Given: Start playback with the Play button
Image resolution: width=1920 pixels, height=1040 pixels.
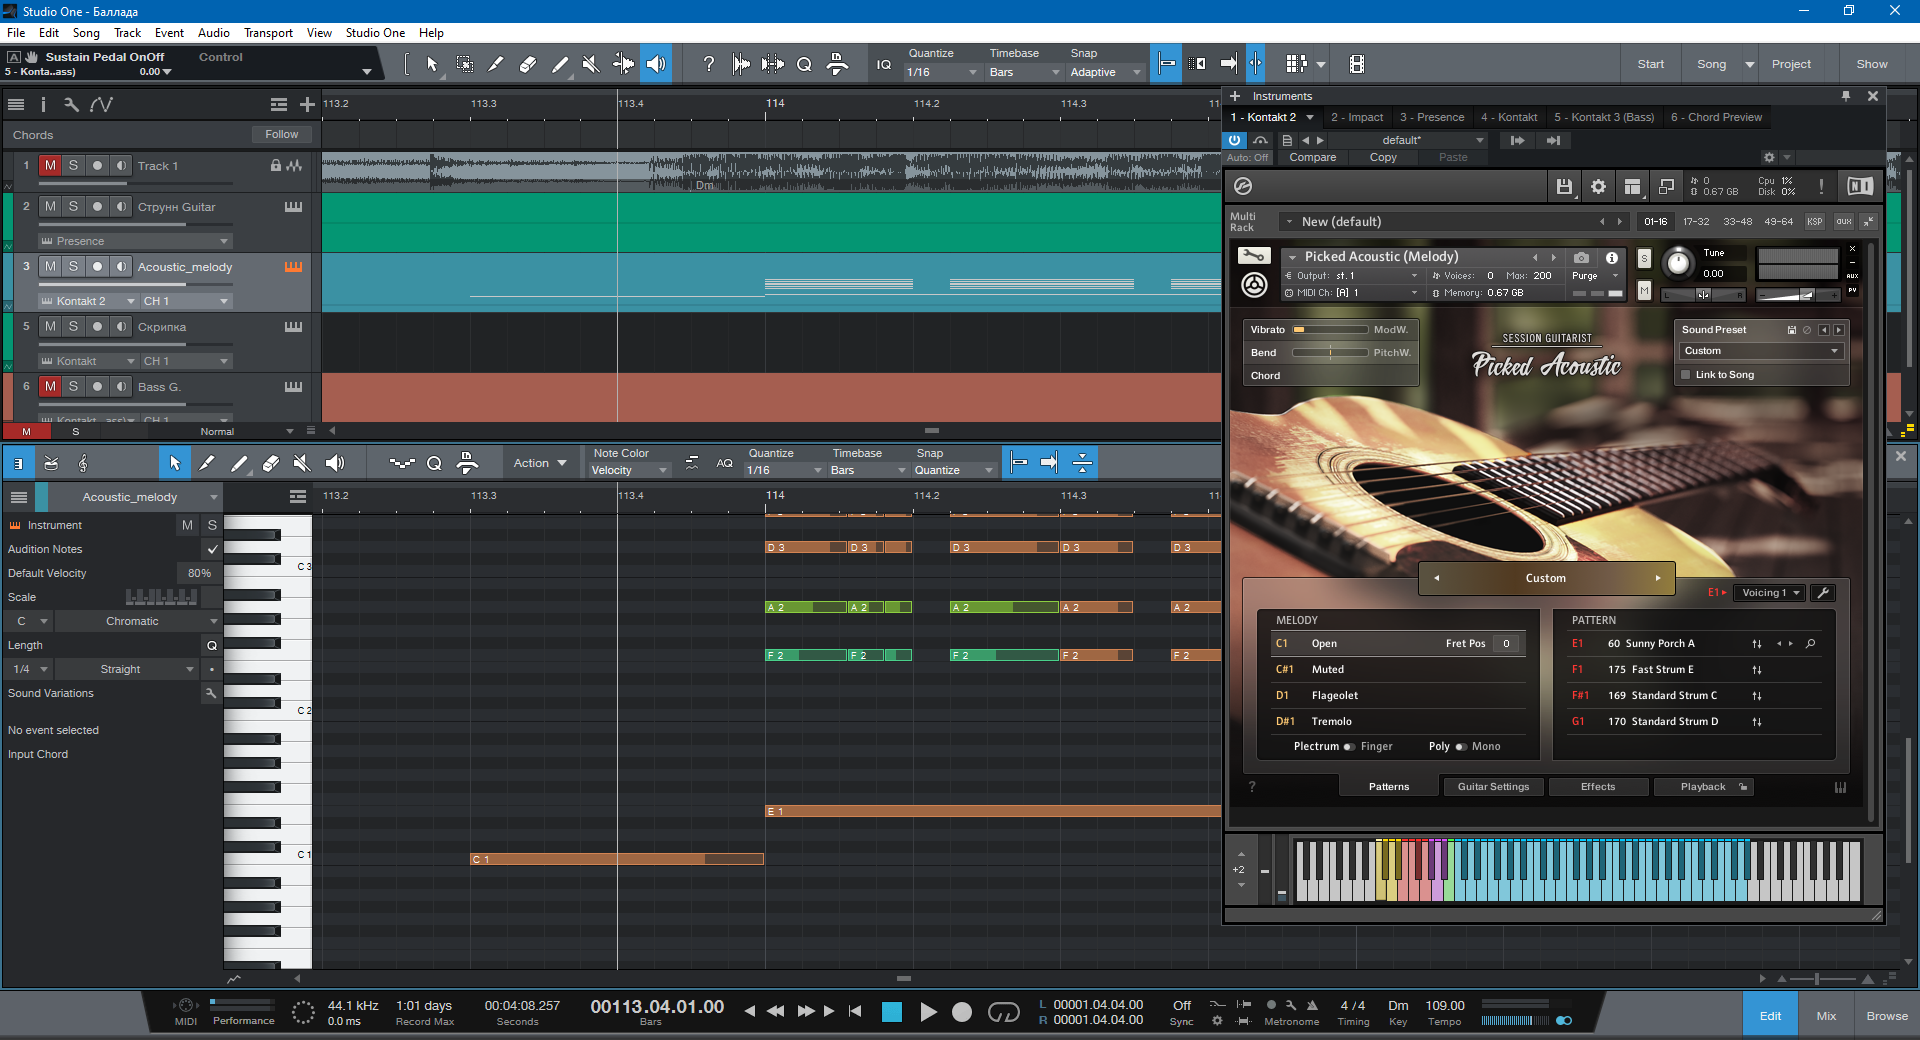Looking at the screenshot, I should [x=928, y=1012].
